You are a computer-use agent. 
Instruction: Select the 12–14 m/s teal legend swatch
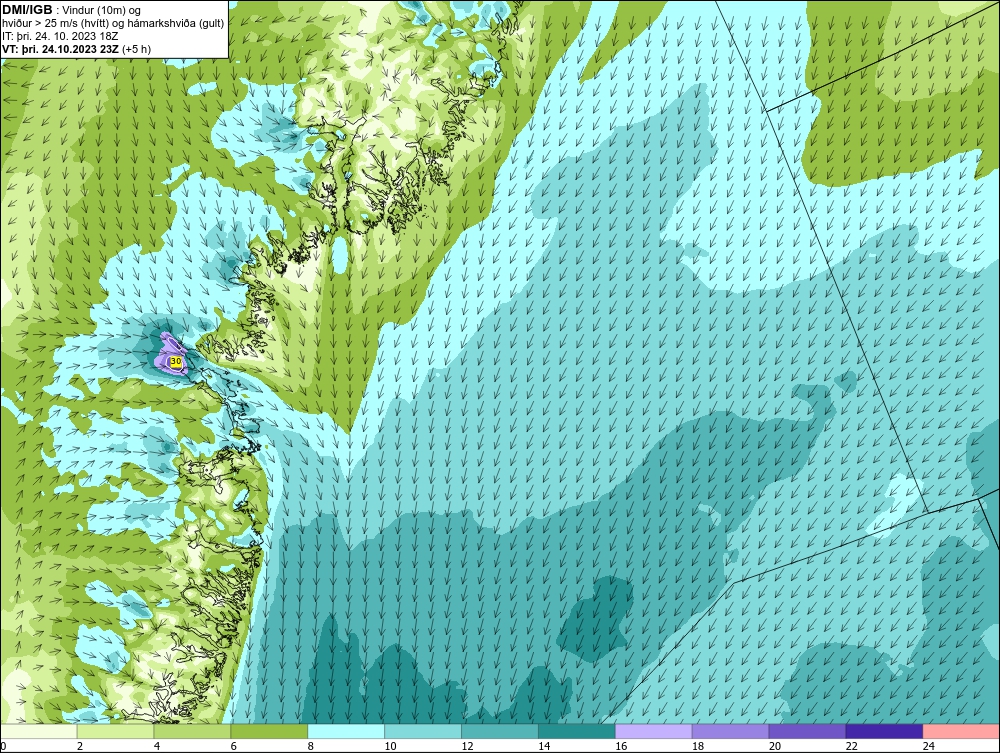click(500, 731)
